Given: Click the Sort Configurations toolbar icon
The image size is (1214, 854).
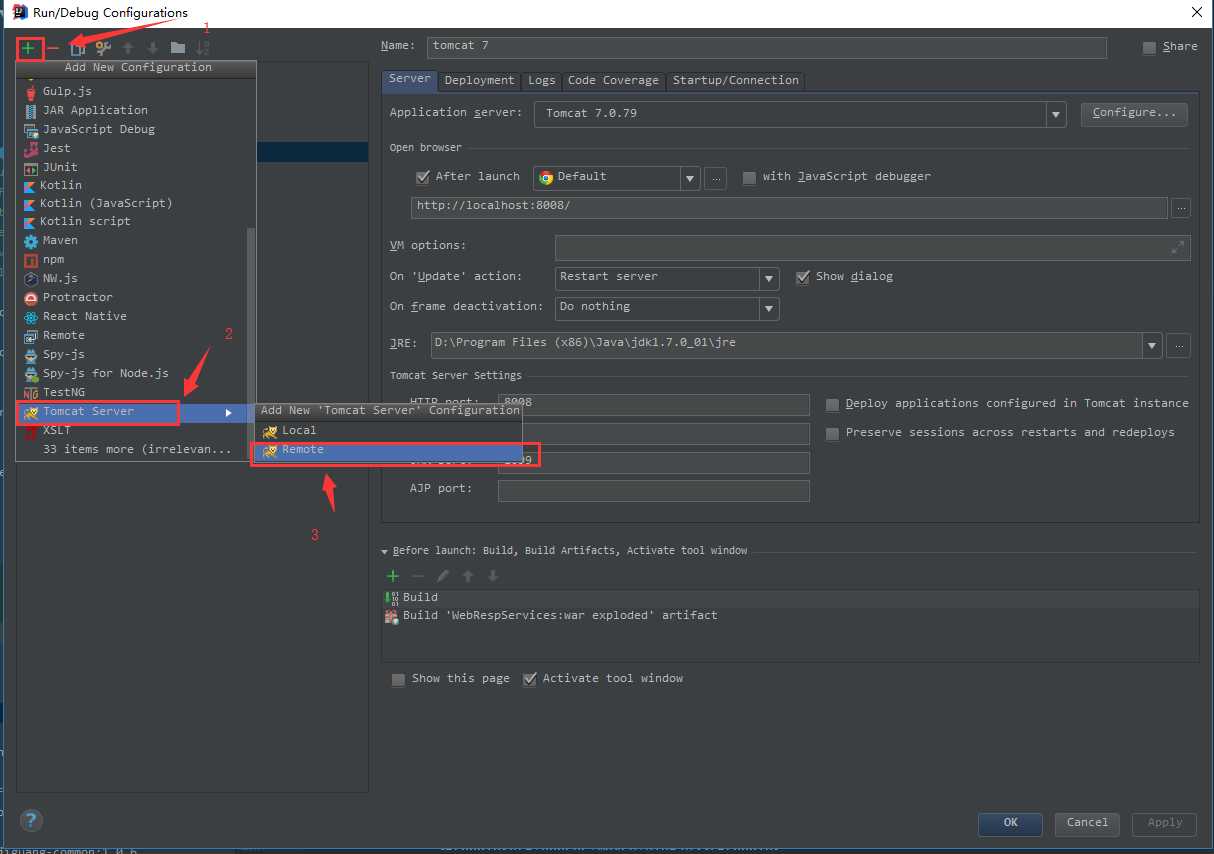Looking at the screenshot, I should point(203,48).
